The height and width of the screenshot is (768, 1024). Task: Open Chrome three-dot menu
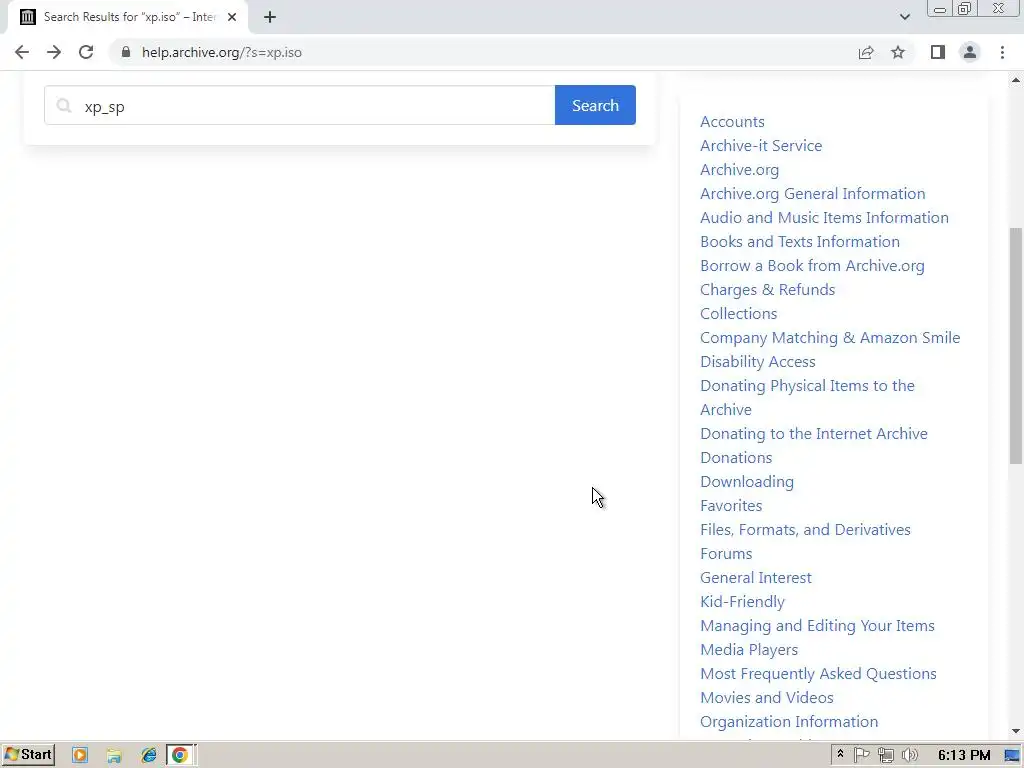(x=1002, y=52)
